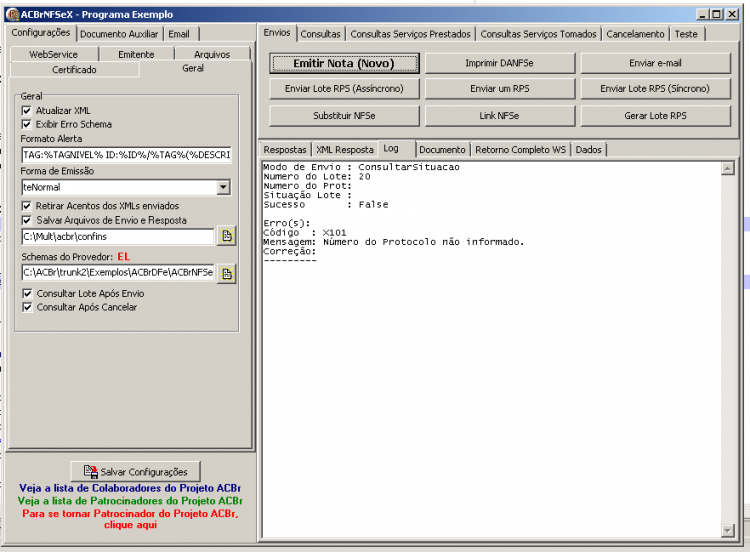Viewport: 750px width, 552px height.
Task: Show the XML Resposta tab
Action: coord(345,150)
